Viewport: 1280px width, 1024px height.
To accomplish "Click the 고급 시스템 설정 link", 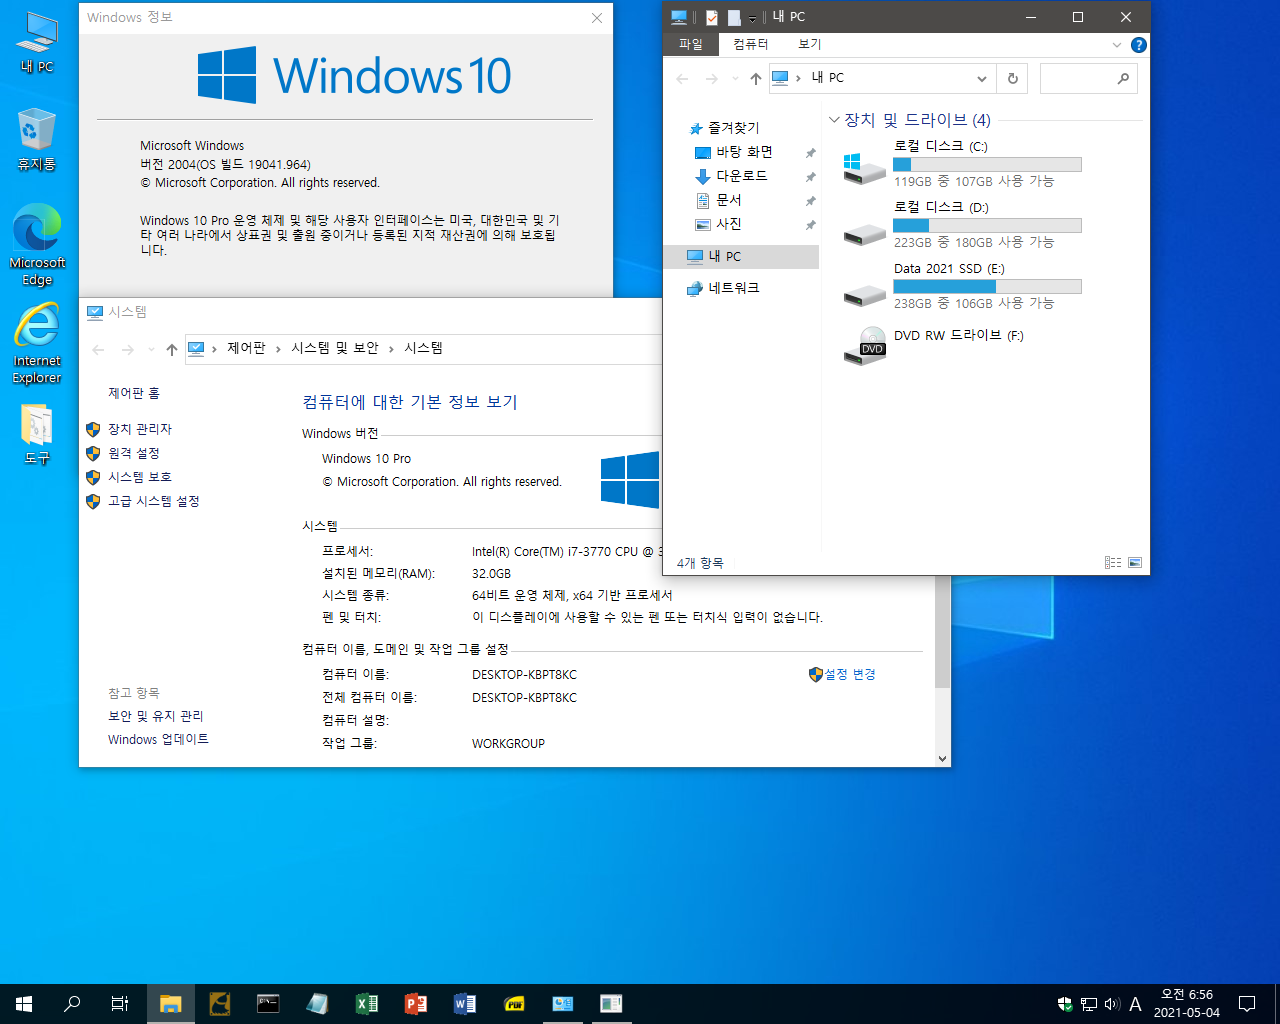I will coord(153,501).
